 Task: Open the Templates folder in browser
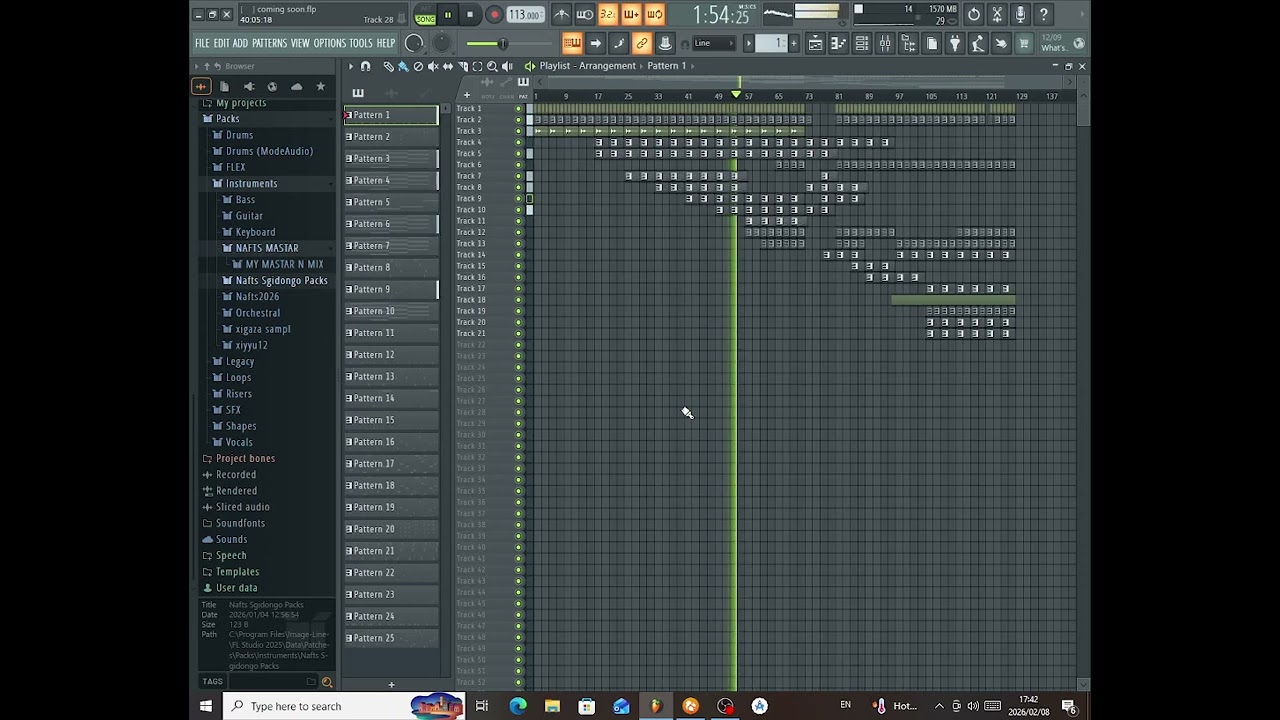click(237, 572)
